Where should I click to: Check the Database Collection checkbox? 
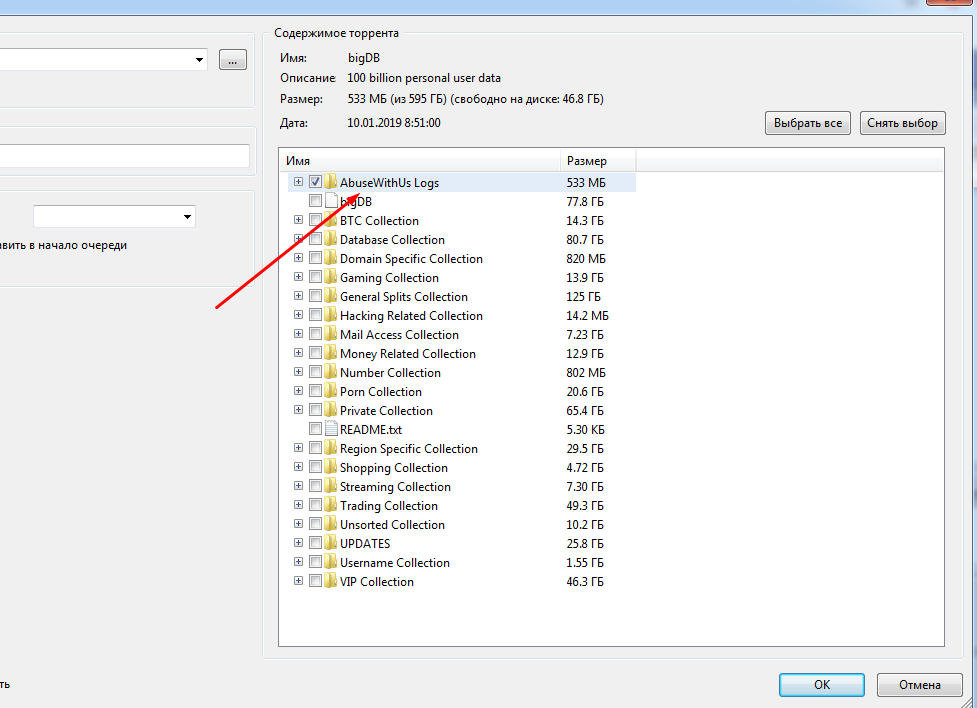(315, 240)
